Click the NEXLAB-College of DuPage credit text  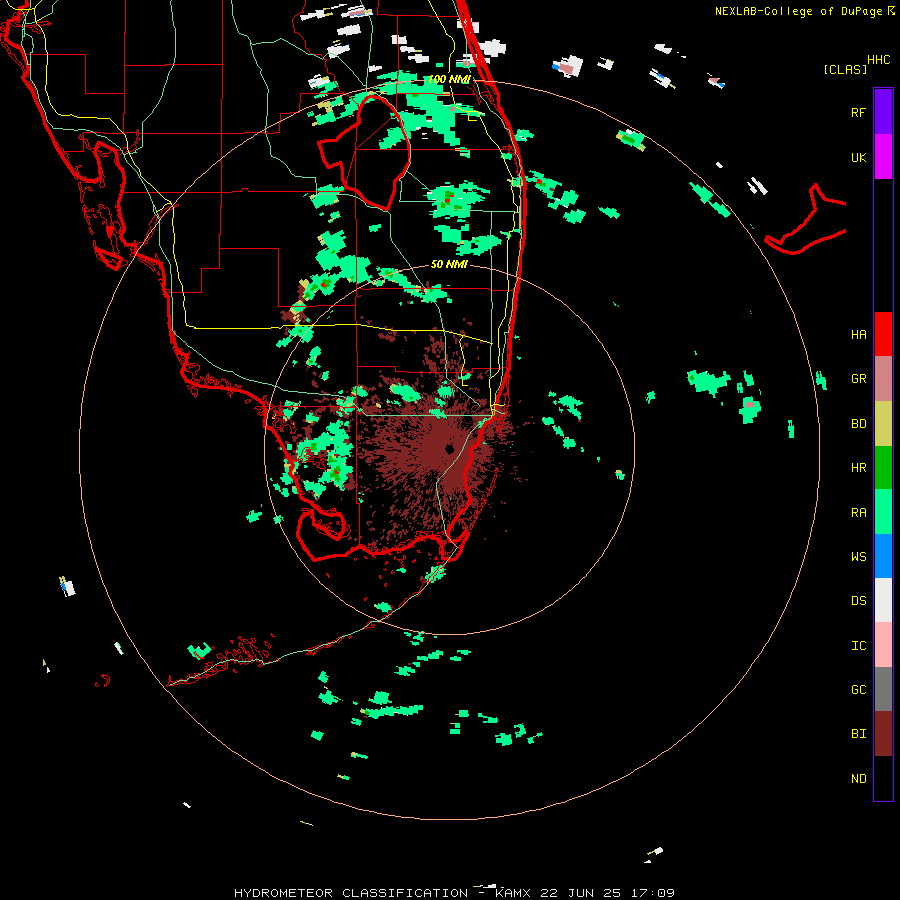[x=798, y=11]
